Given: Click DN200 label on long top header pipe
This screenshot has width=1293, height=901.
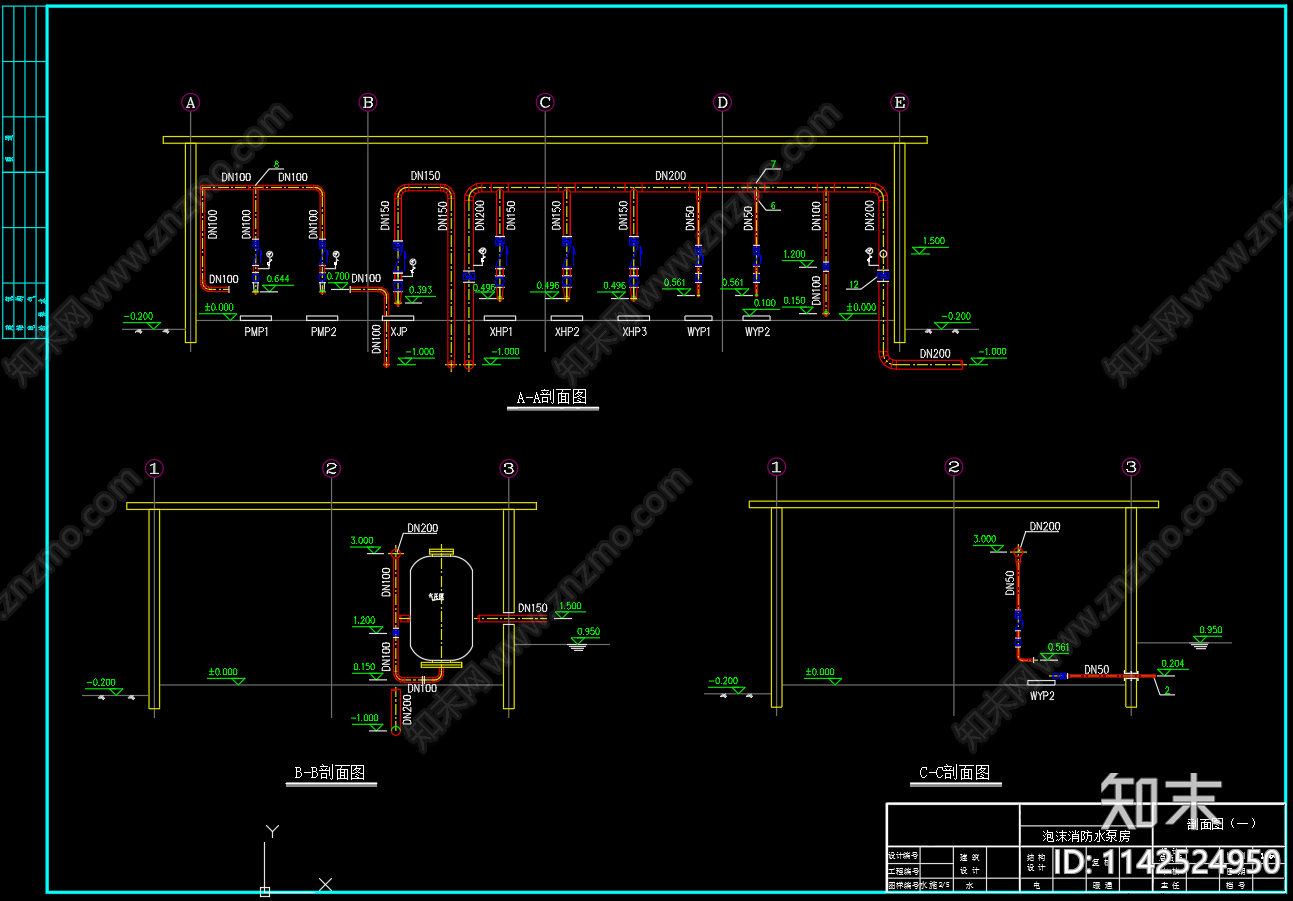Looking at the screenshot, I should [x=671, y=176].
